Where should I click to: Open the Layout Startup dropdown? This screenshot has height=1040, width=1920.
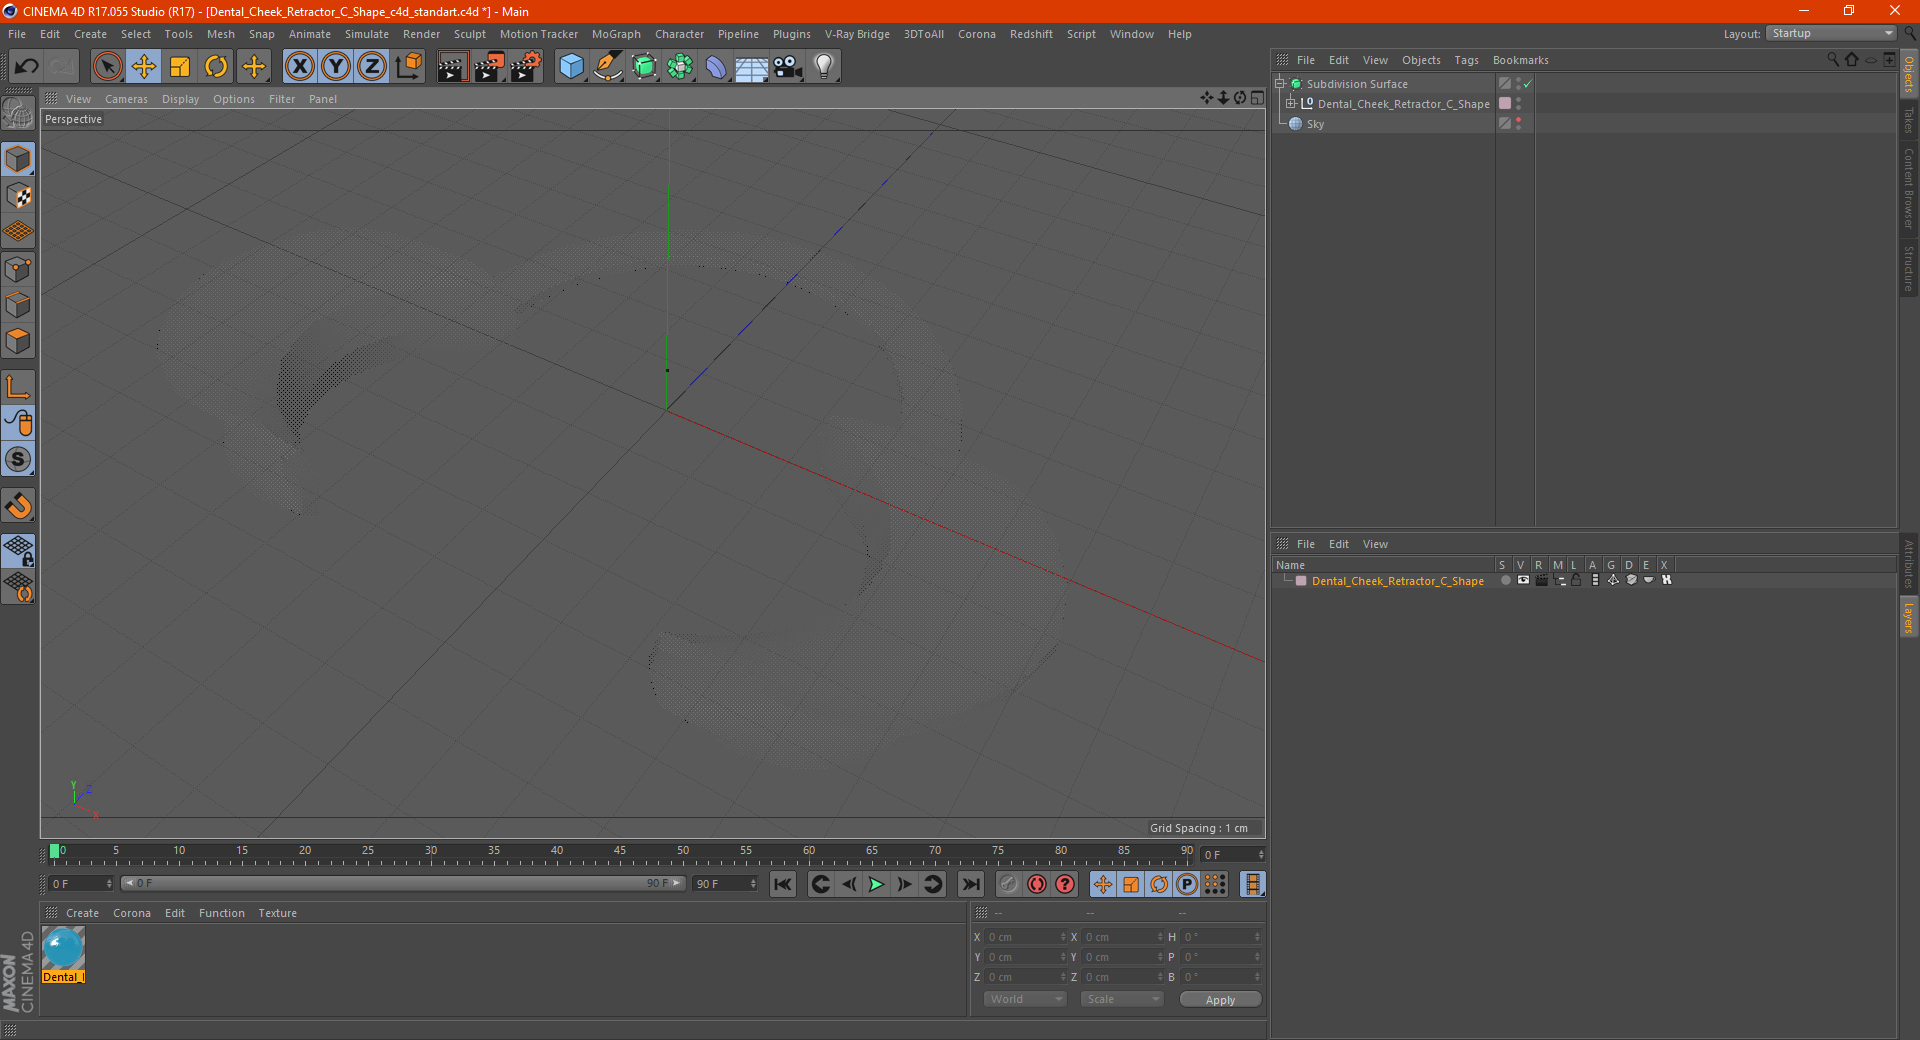(x=1832, y=33)
